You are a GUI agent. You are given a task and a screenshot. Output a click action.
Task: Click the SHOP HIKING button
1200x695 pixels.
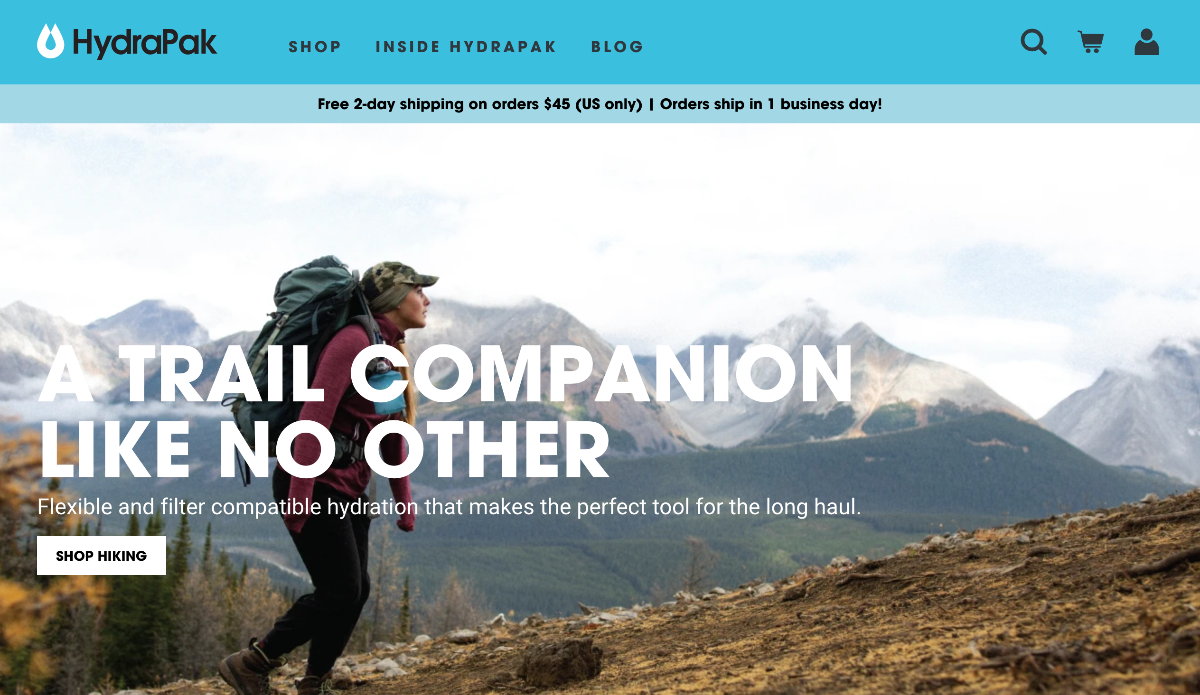point(101,556)
